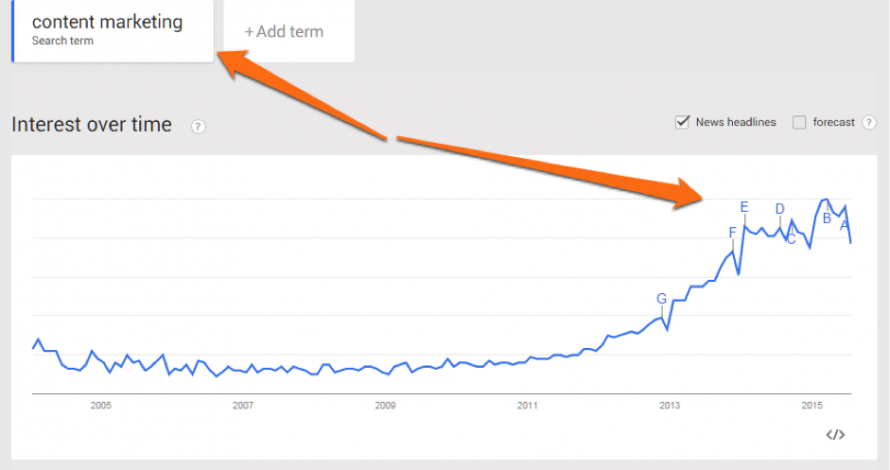This screenshot has height=470, width=890.
Task: Open news headline marker G
Action: point(661,299)
